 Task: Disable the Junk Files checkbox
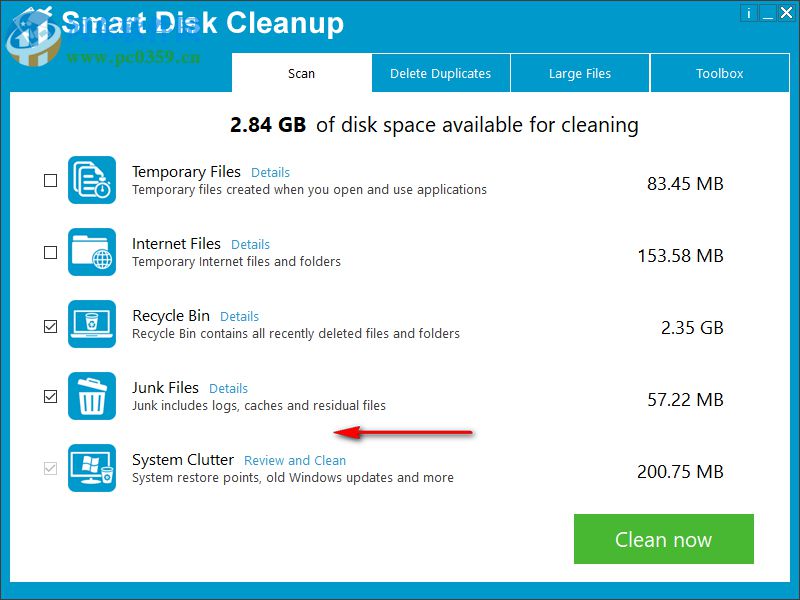click(50, 396)
